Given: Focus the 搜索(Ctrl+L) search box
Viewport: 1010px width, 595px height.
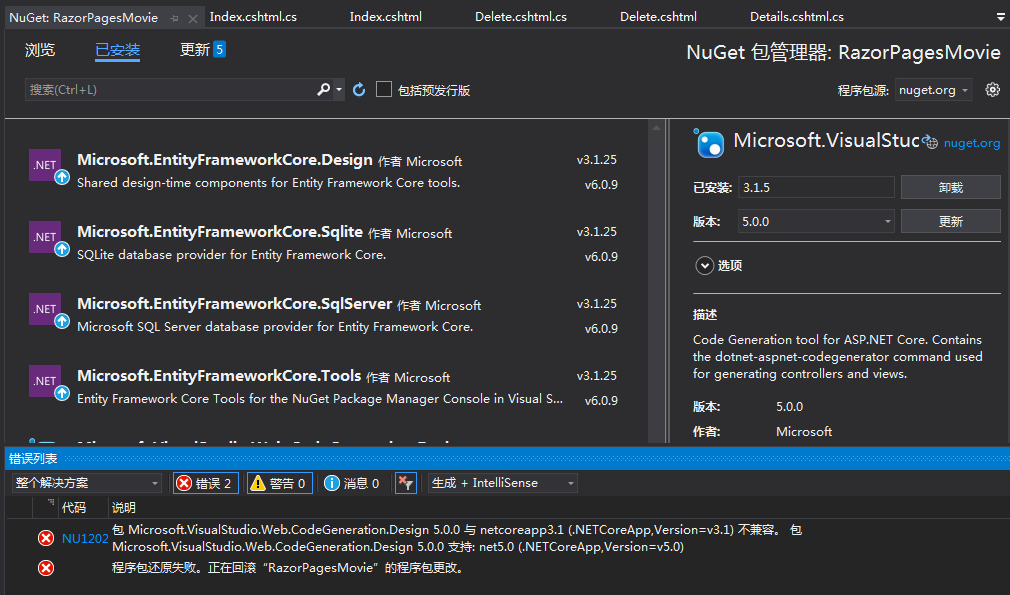Looking at the screenshot, I should coord(170,90).
